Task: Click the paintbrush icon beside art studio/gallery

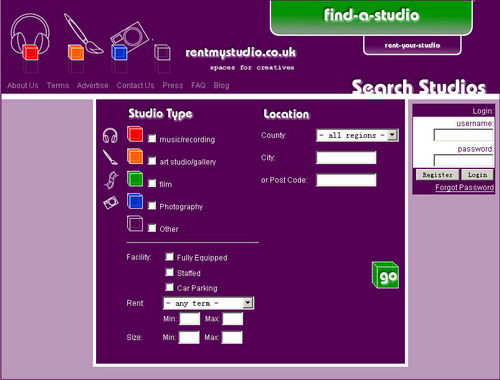Action: [x=110, y=157]
